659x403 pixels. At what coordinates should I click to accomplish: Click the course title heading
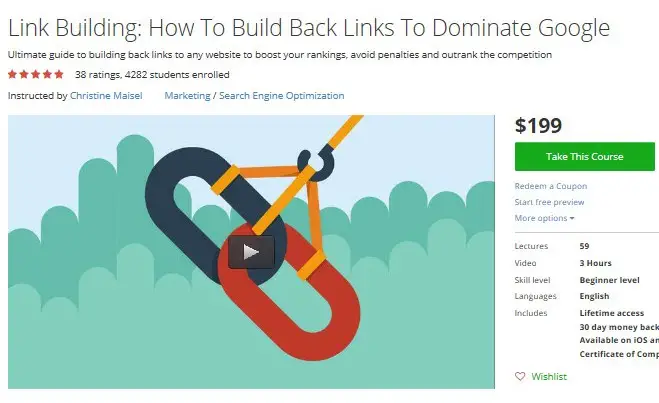[x=309, y=28]
